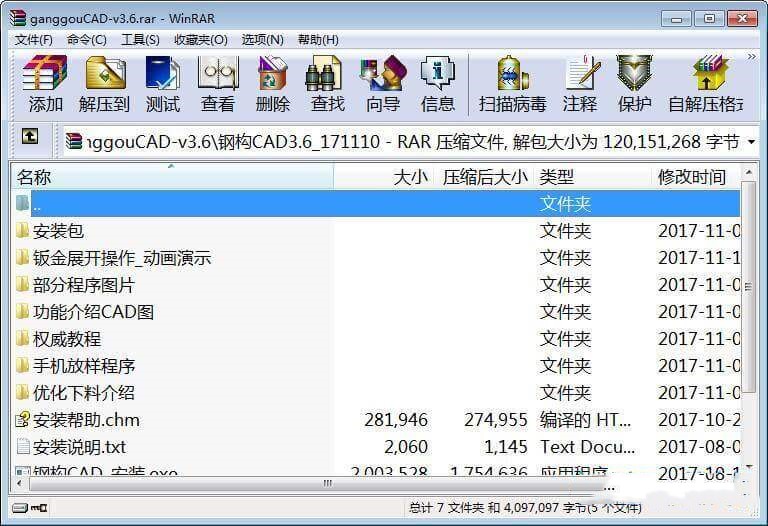The width and height of the screenshot is (768, 526).
Task: Click the parent '..' folder icon
Action: [x=22, y=203]
